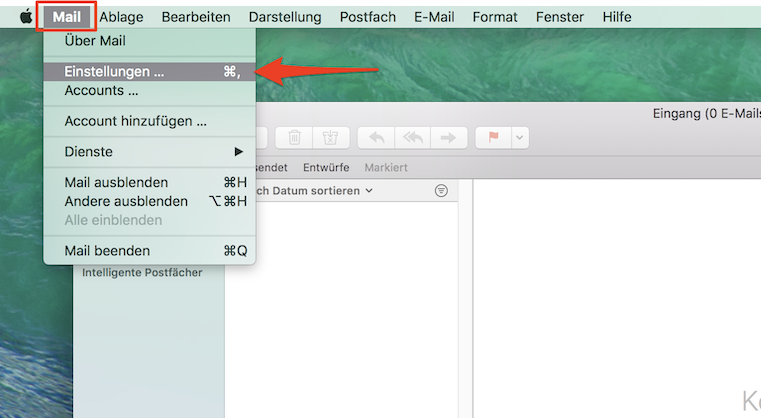Click the trash delete icon in toolbar
This screenshot has height=418, width=761.
point(294,137)
